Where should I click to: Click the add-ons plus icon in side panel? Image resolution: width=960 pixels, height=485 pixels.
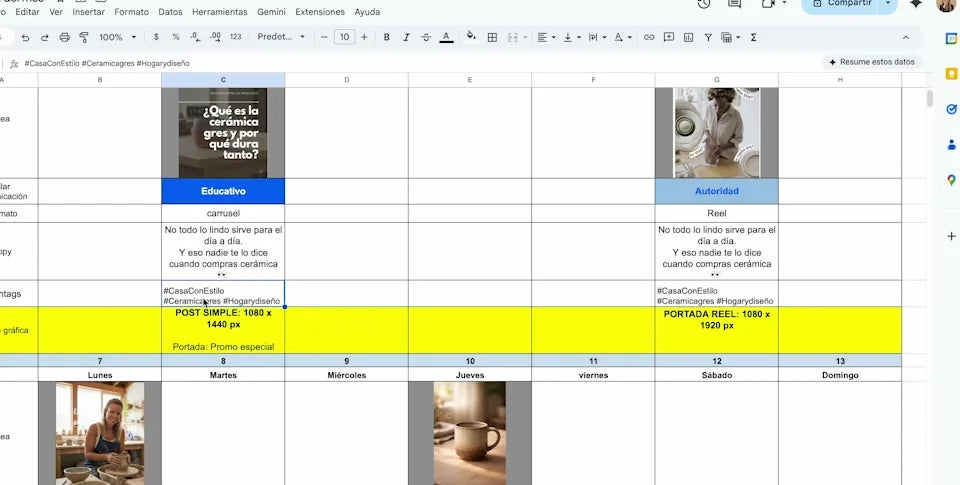pos(951,236)
